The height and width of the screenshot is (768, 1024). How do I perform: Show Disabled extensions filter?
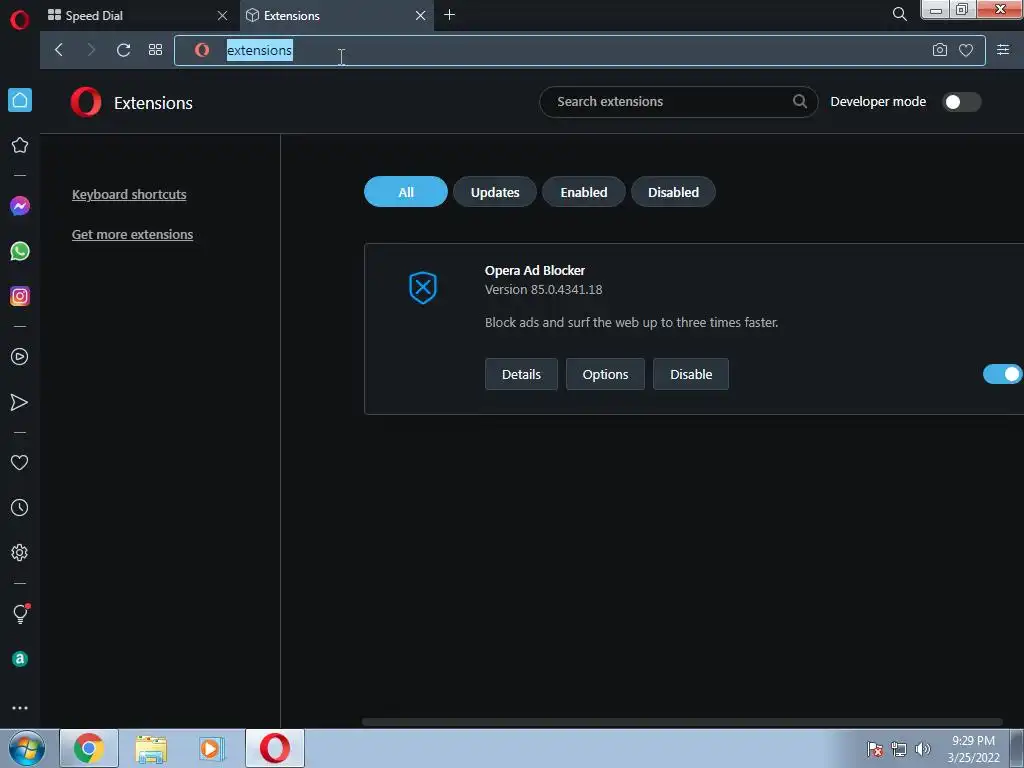click(x=673, y=192)
